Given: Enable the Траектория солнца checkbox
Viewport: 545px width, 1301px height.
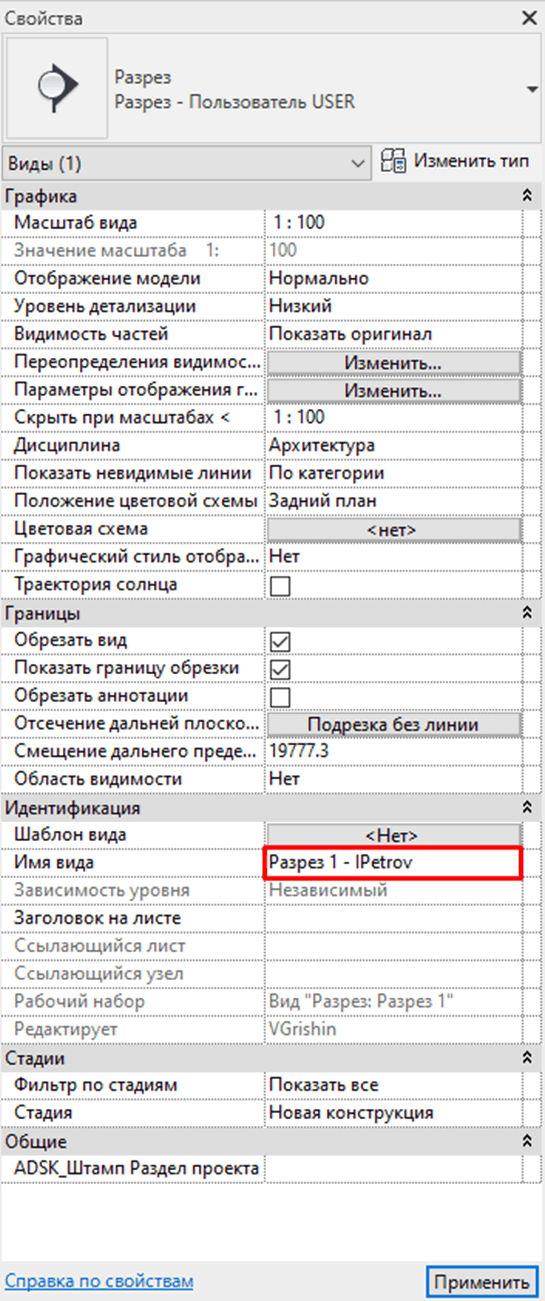Looking at the screenshot, I should 280,585.
